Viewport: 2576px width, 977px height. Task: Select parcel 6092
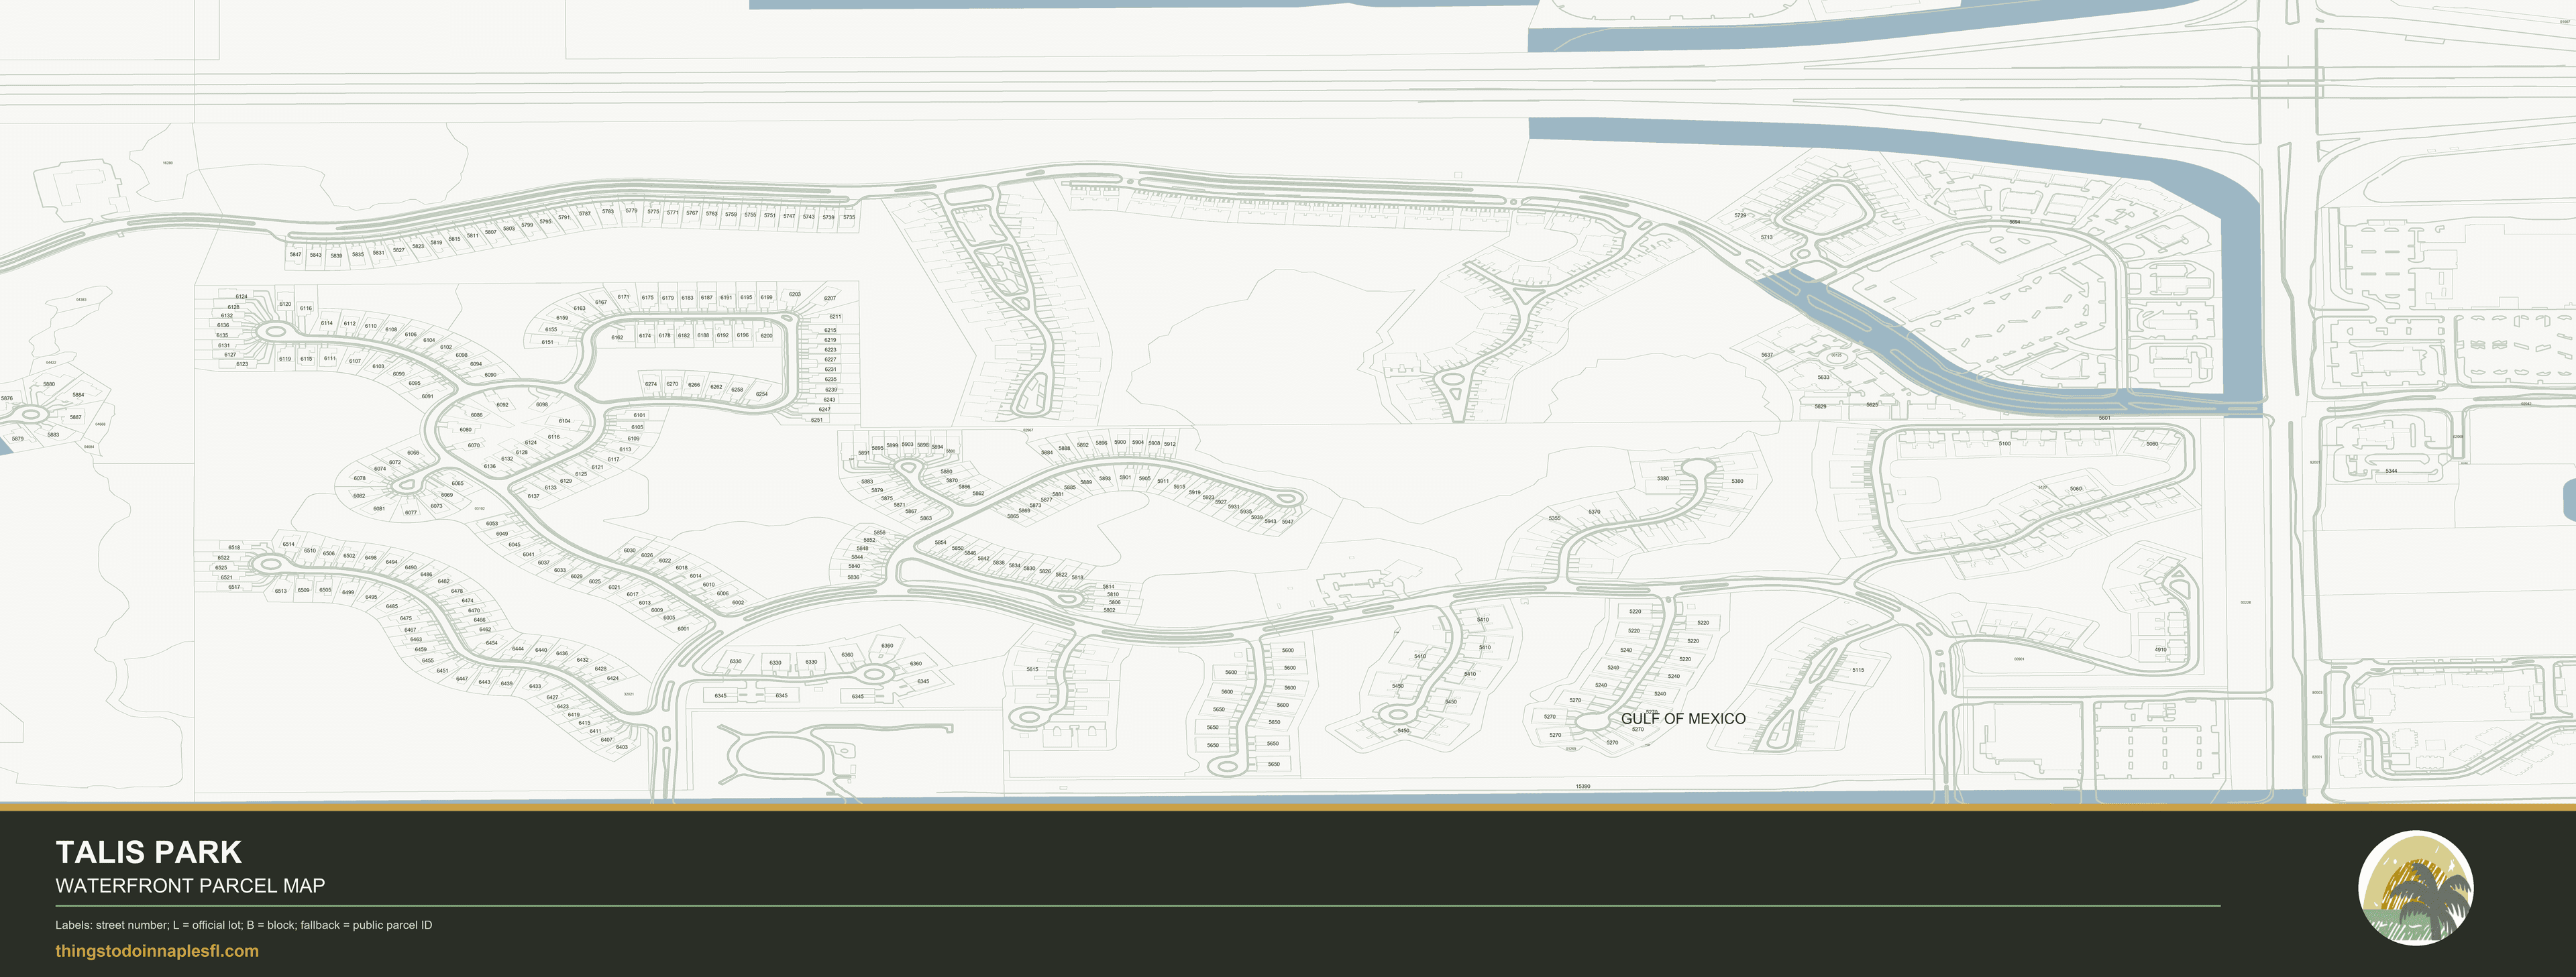502,405
